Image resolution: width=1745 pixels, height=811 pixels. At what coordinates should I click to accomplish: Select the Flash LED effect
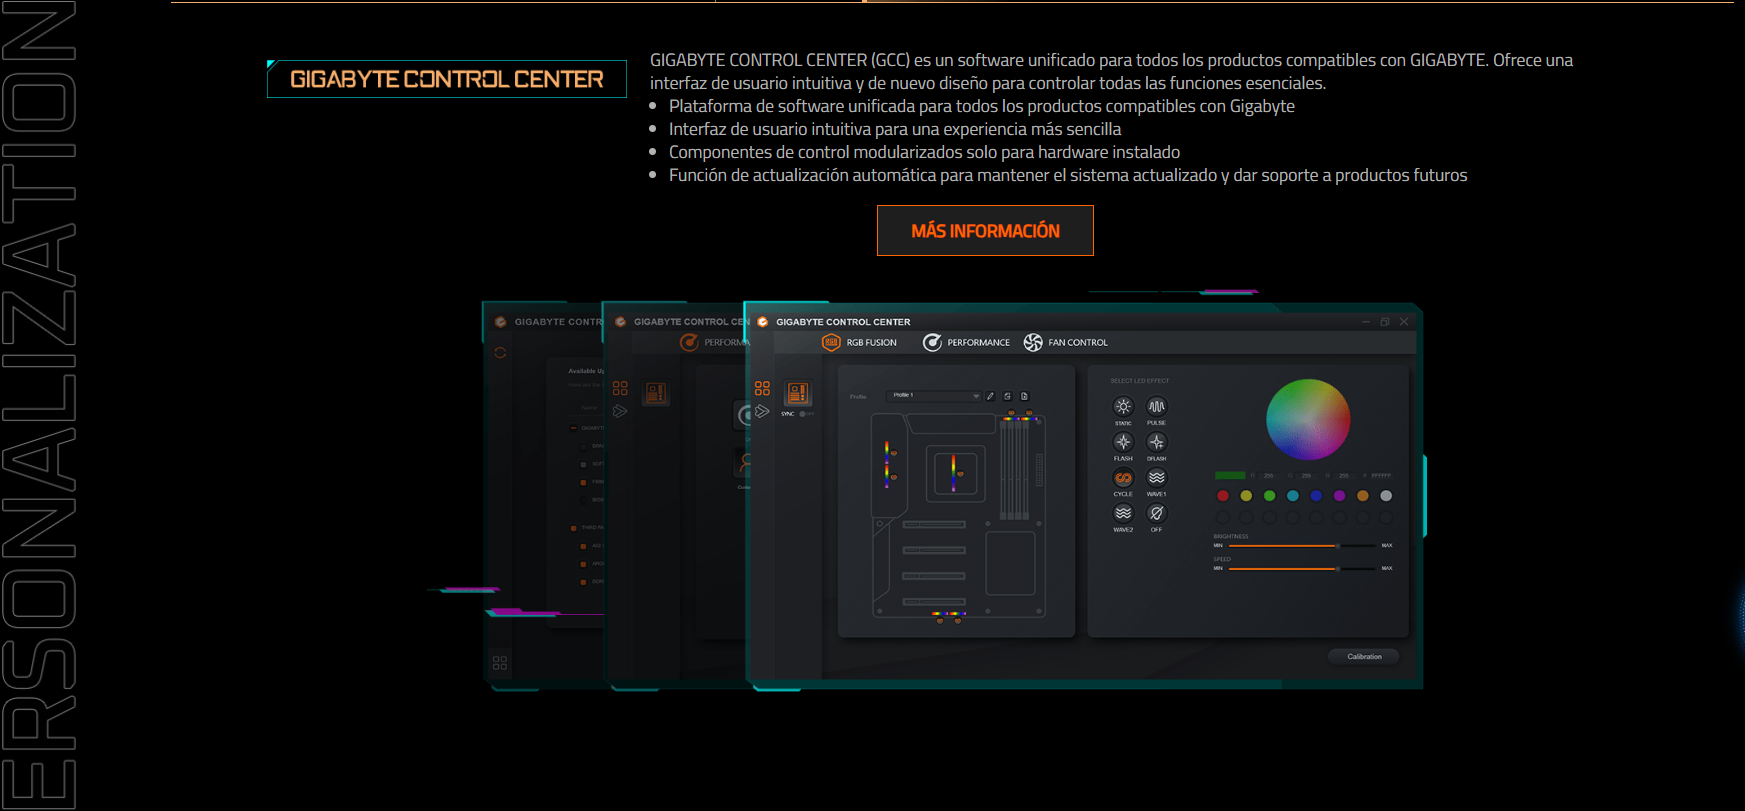[x=1123, y=442]
